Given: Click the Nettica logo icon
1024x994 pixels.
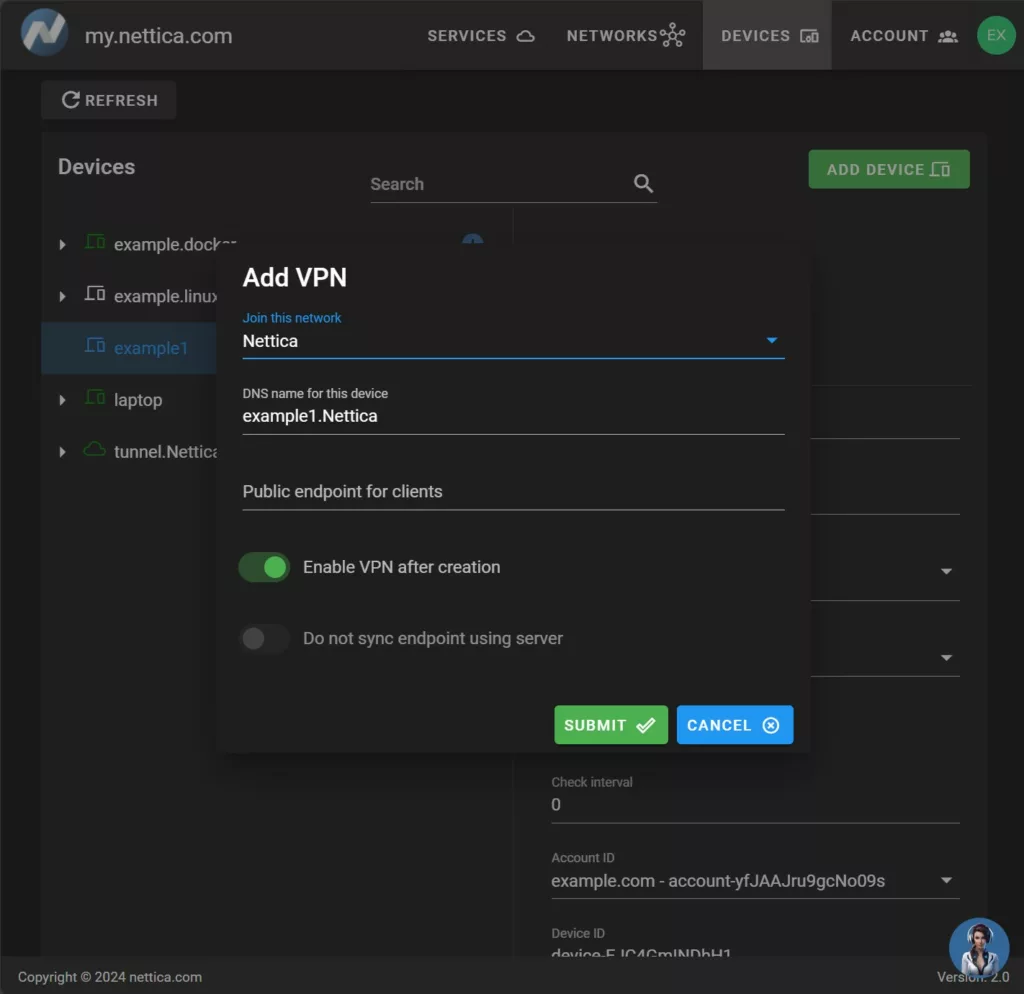Looking at the screenshot, I should point(45,34).
